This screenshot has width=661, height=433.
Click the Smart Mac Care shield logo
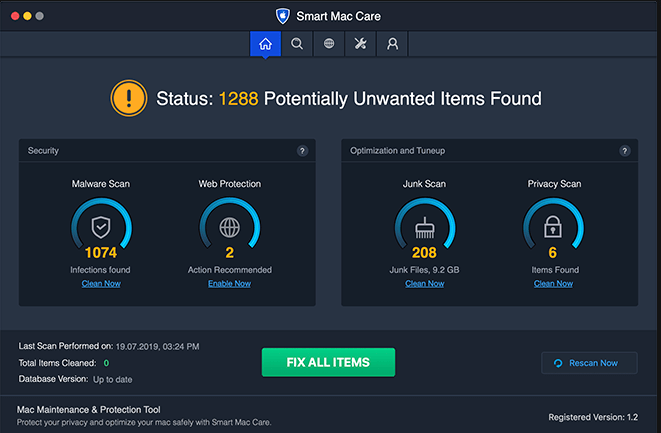point(282,16)
